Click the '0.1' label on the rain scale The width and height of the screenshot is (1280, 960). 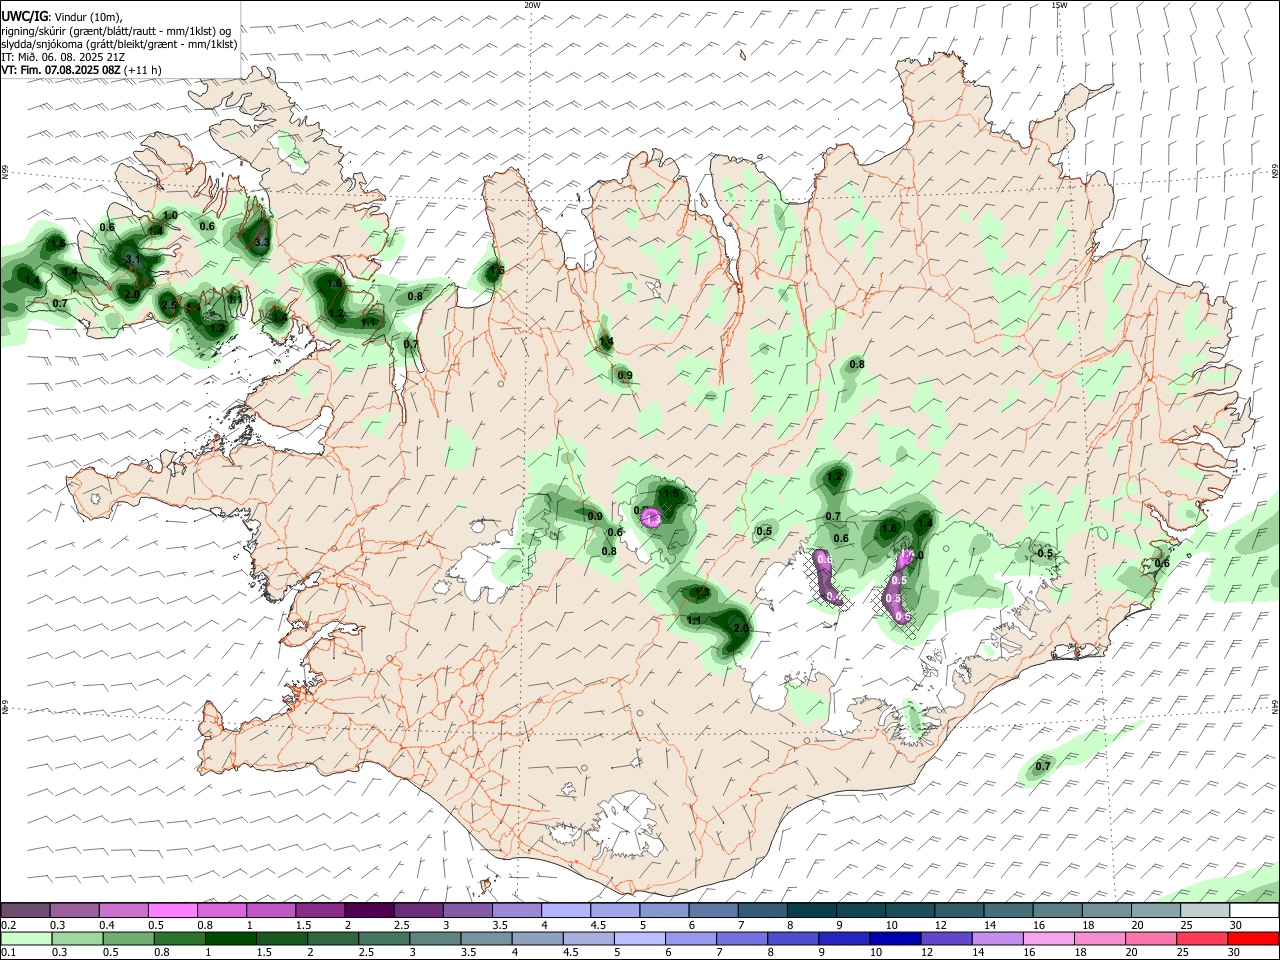point(9,952)
